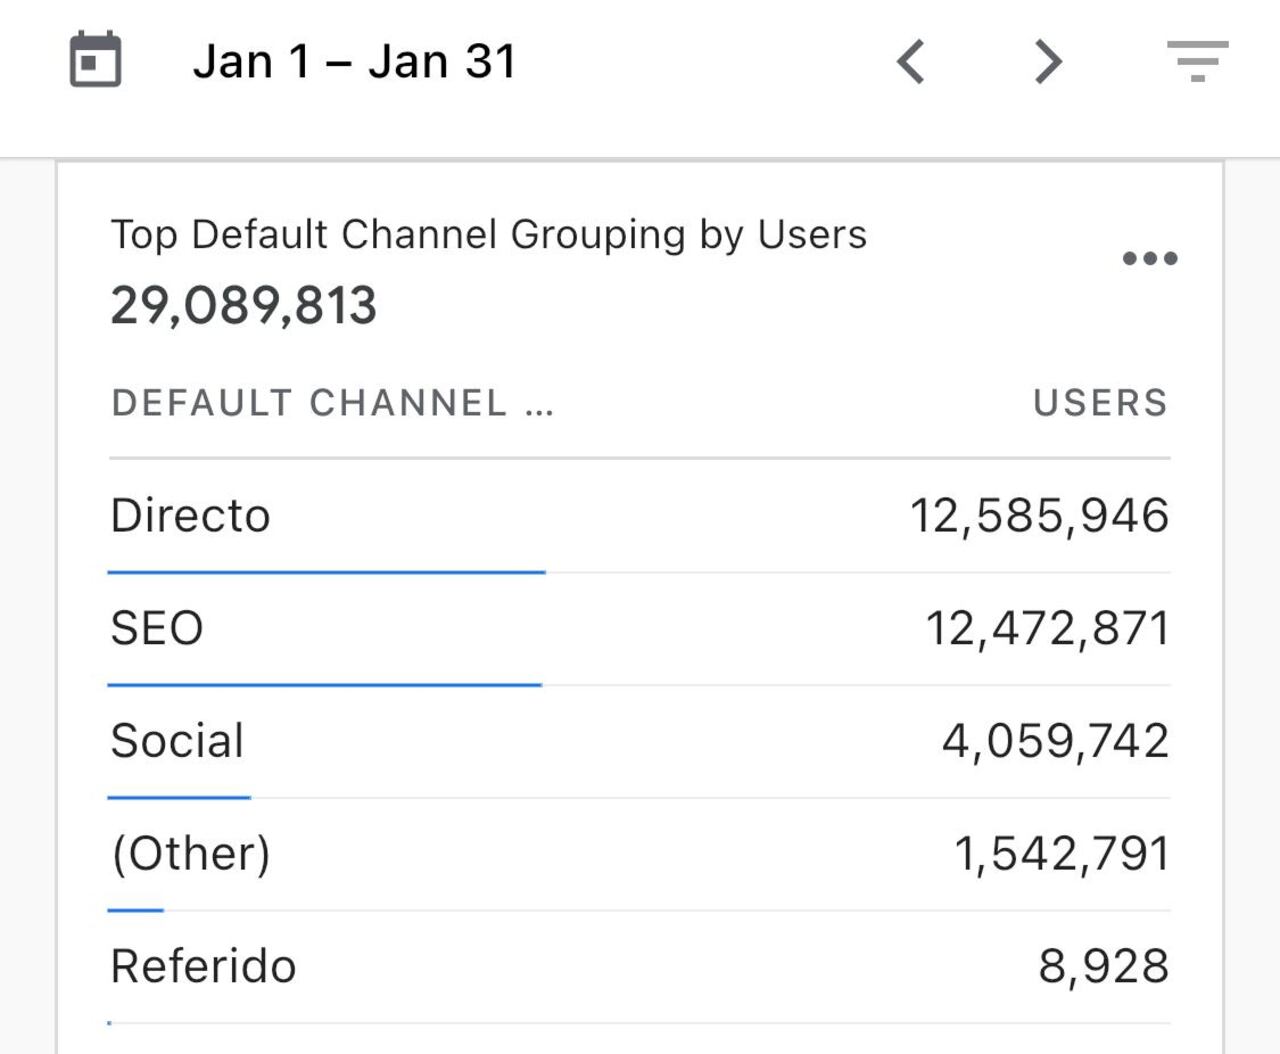The width and height of the screenshot is (1280, 1054).
Task: Click the USERS column header
Action: coord(1100,403)
